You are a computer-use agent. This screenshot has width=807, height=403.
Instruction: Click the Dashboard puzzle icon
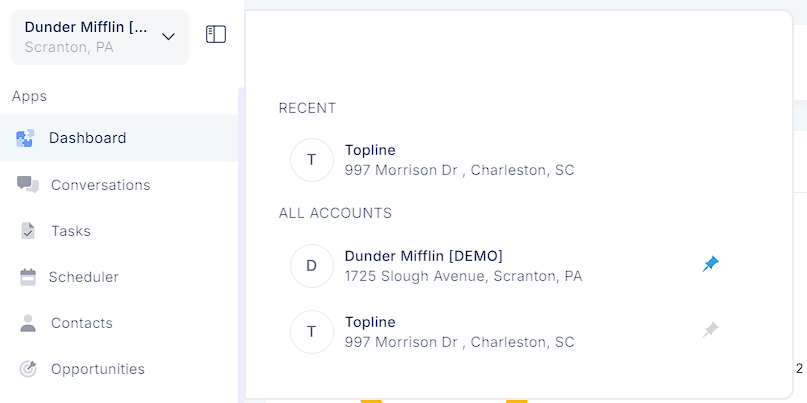25,138
